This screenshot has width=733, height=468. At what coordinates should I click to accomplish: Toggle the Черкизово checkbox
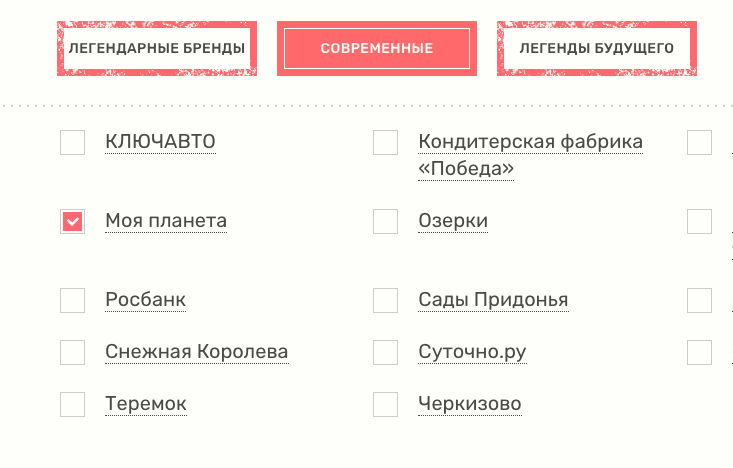(385, 405)
